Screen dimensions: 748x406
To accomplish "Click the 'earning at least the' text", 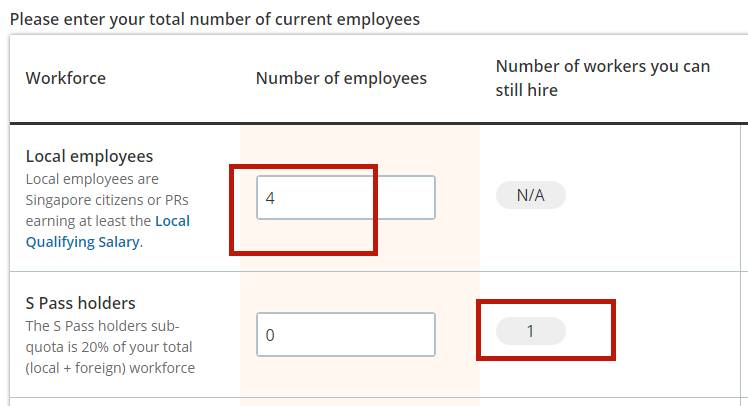I will coord(88,220).
